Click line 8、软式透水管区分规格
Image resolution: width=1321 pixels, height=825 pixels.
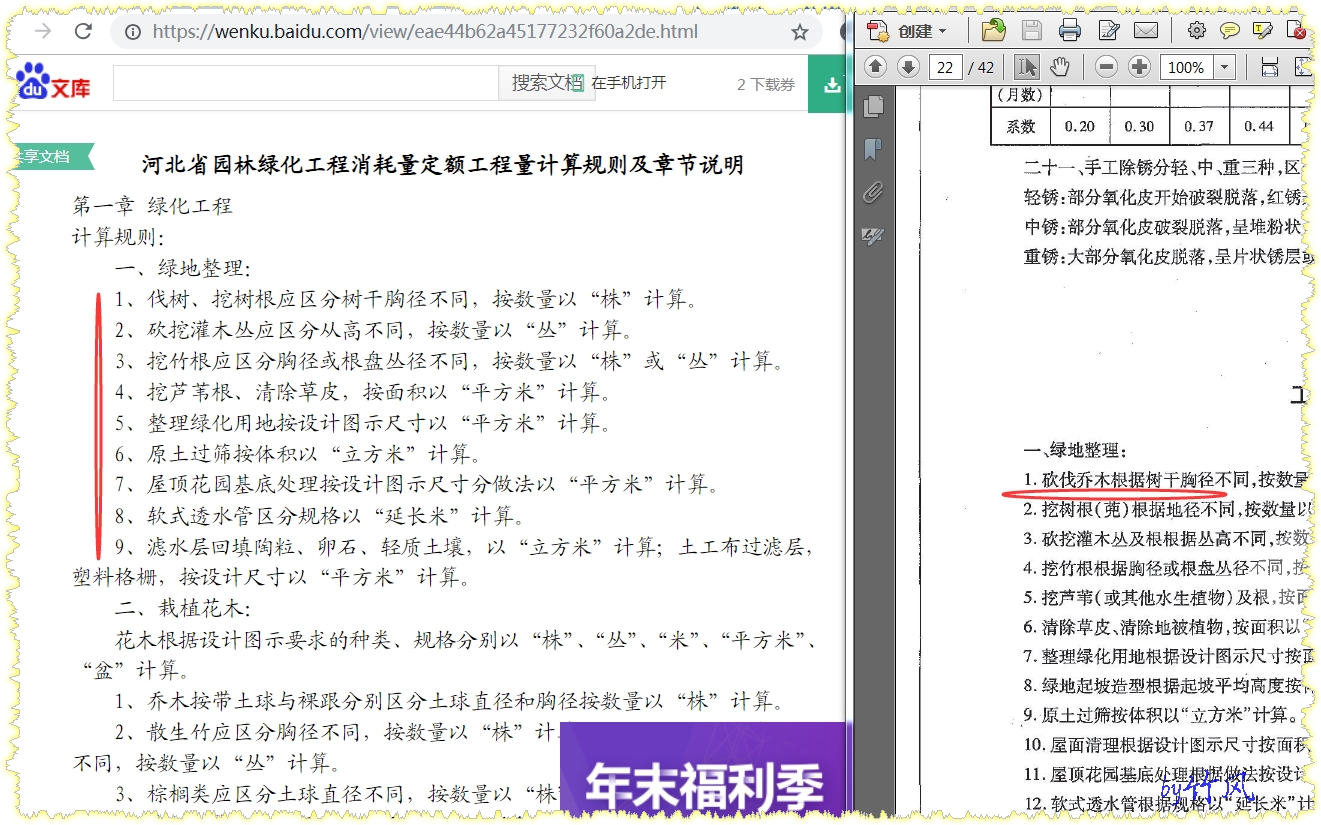[319, 516]
